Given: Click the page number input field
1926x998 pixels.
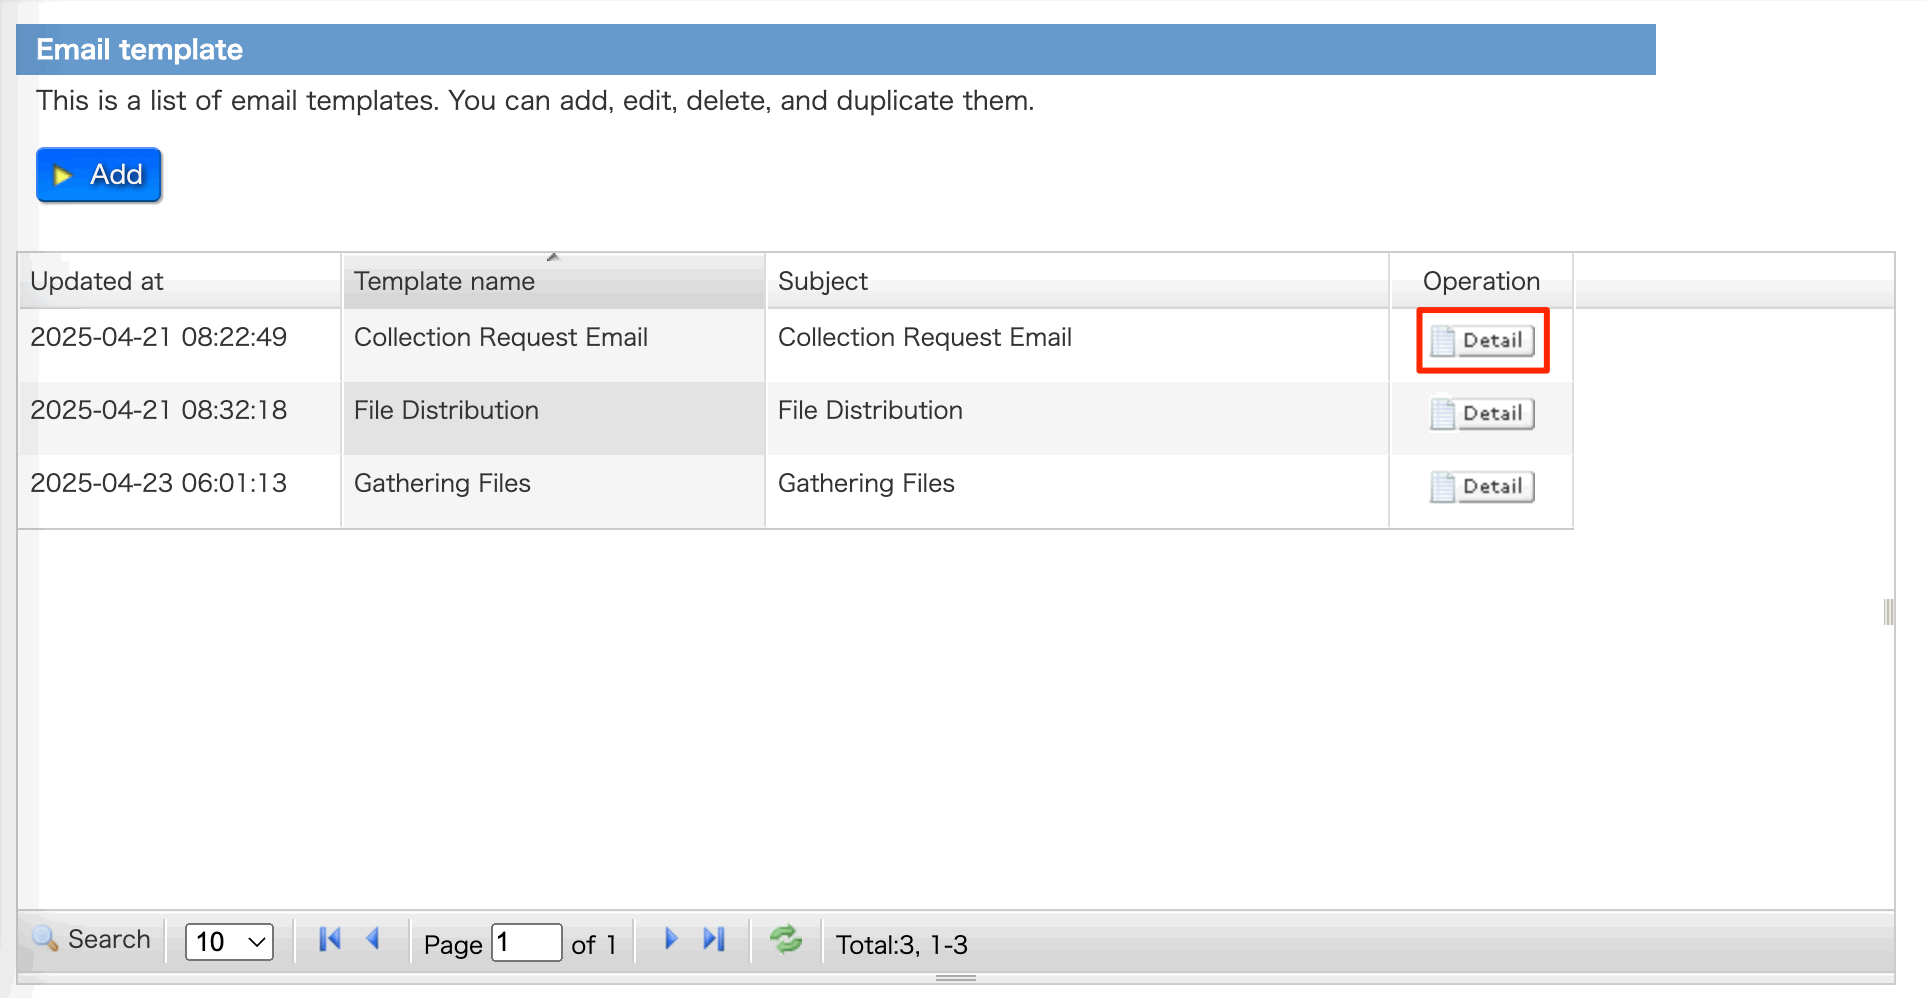Looking at the screenshot, I should pos(526,942).
